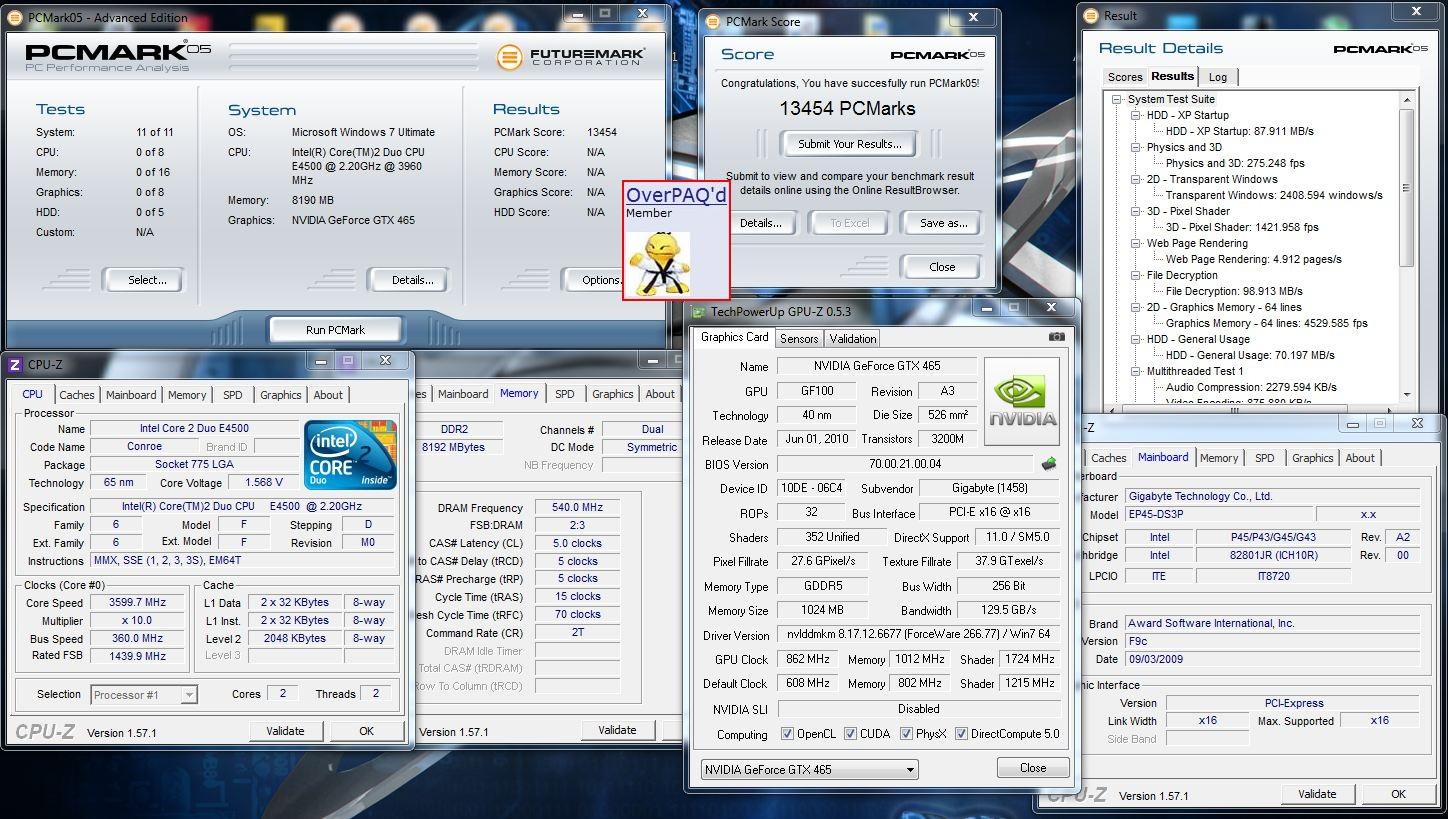
Task: Collapse the HDD - XP Startup node
Action: tap(1136, 116)
